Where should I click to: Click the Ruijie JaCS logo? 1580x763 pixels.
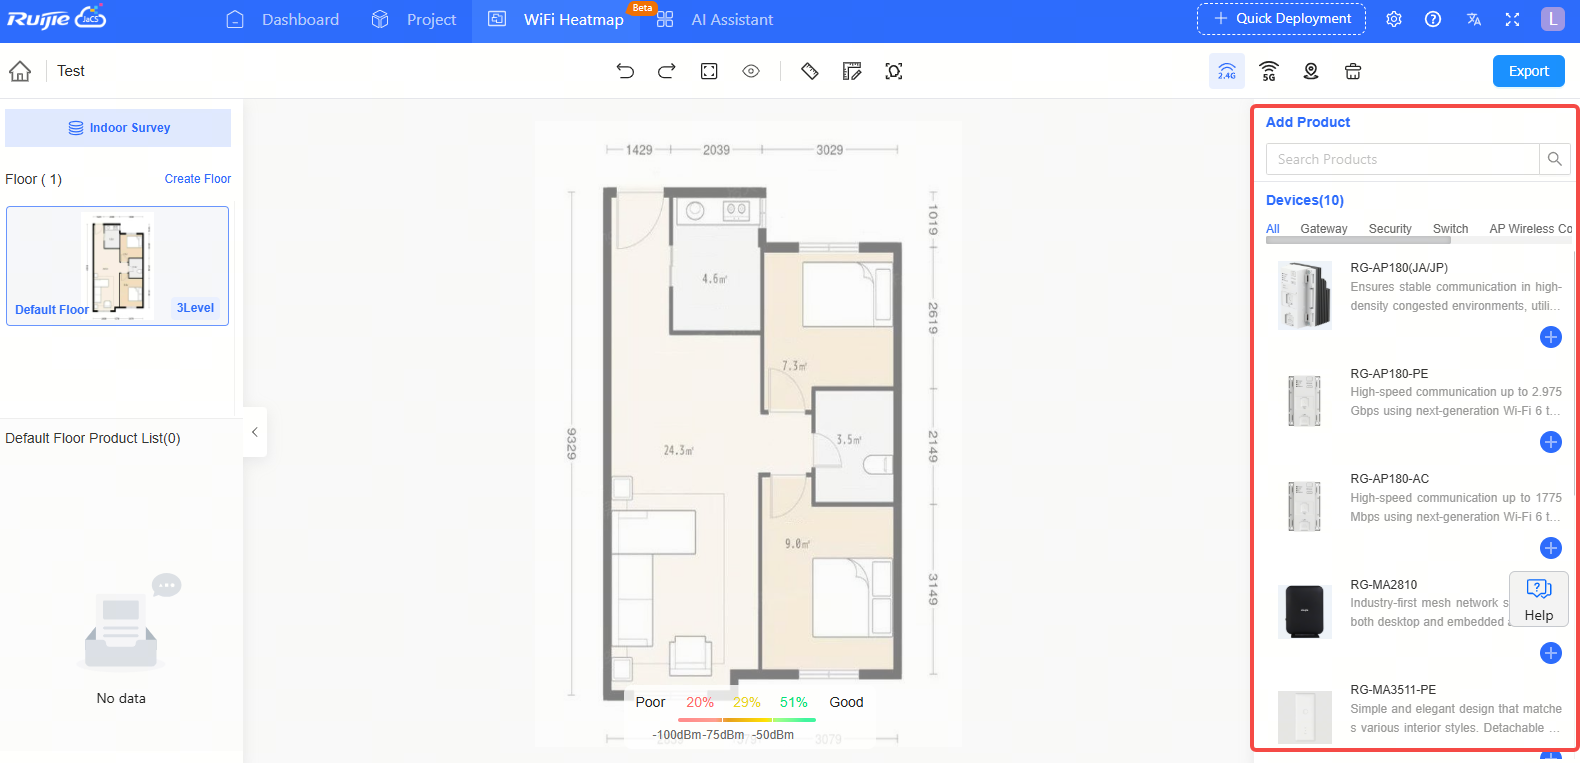point(56,18)
